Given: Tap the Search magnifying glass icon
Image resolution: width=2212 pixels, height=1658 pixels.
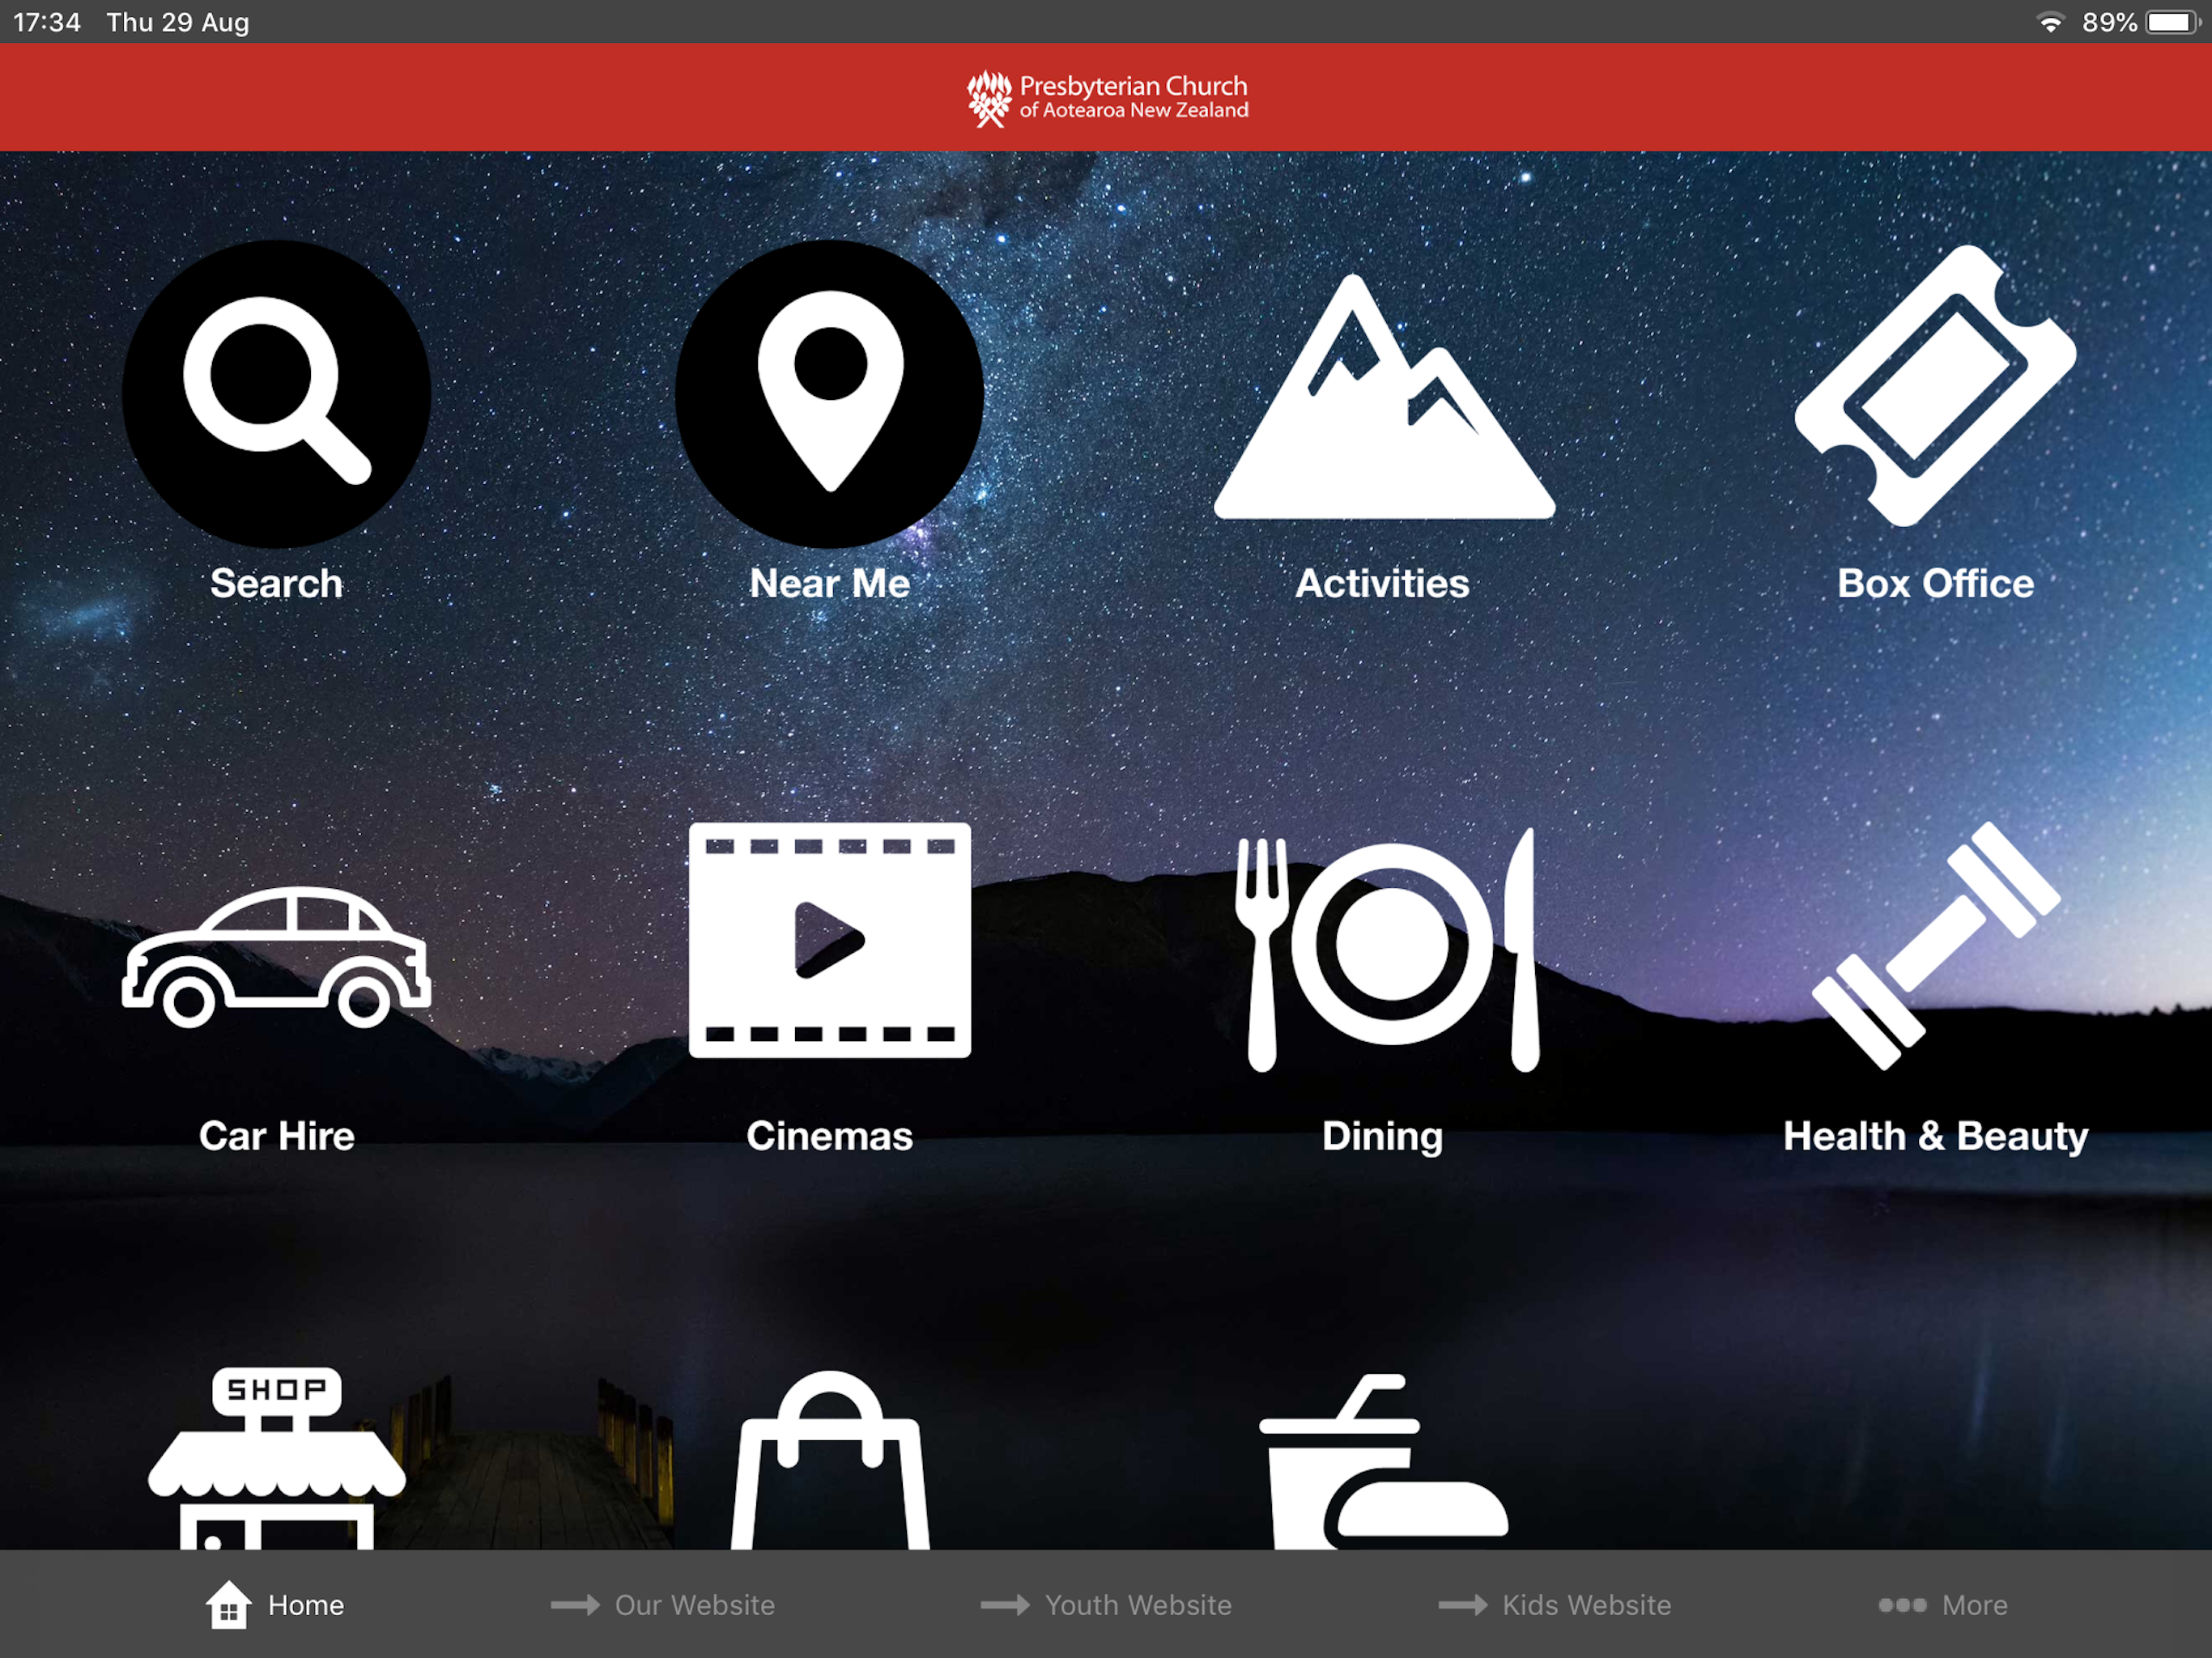Looking at the screenshot, I should click(x=277, y=393).
